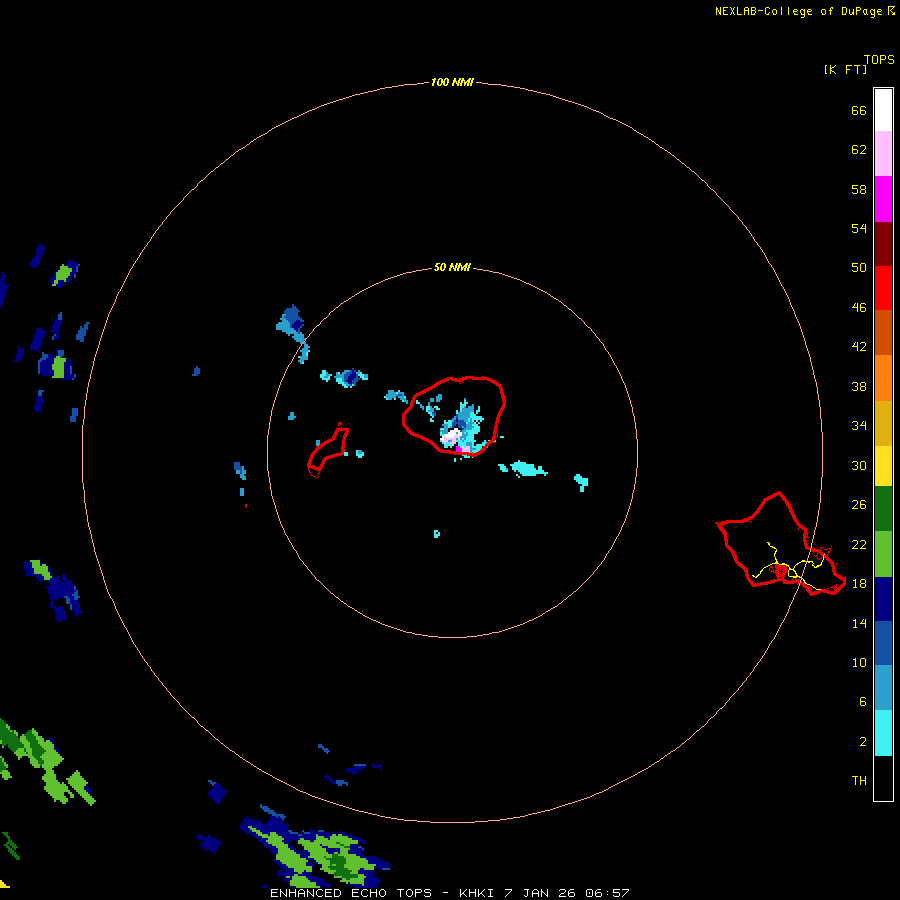Click the light green swatch near 22
900x900 pixels.
pyautogui.click(x=883, y=554)
